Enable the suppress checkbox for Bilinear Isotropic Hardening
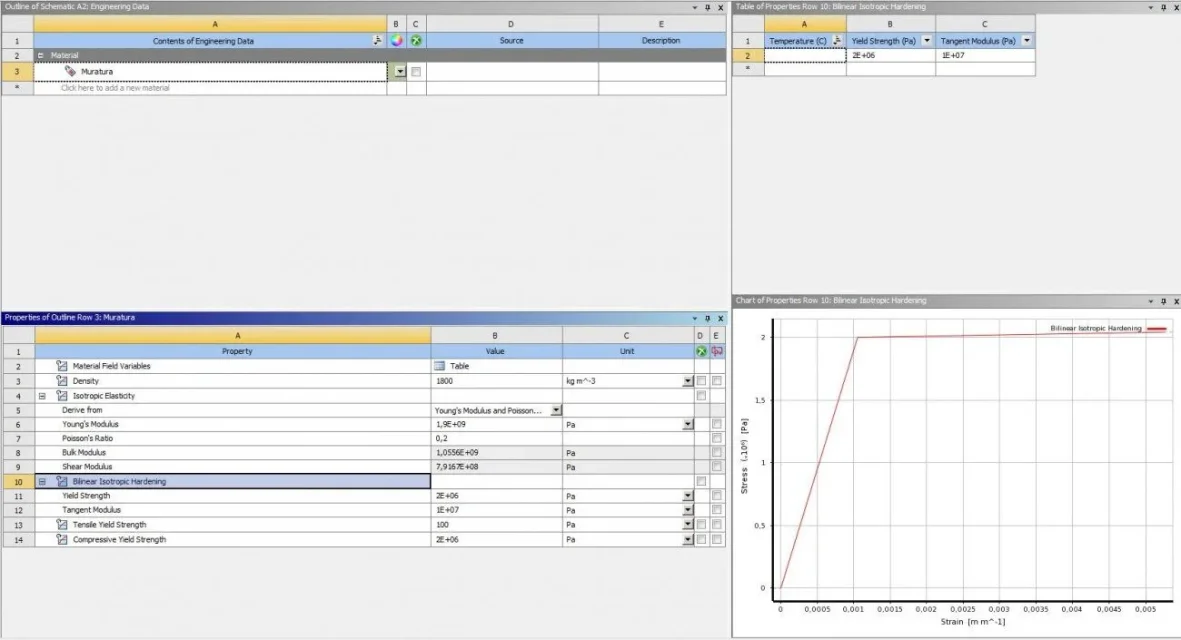Image resolution: width=1181 pixels, height=640 pixels. (700, 482)
